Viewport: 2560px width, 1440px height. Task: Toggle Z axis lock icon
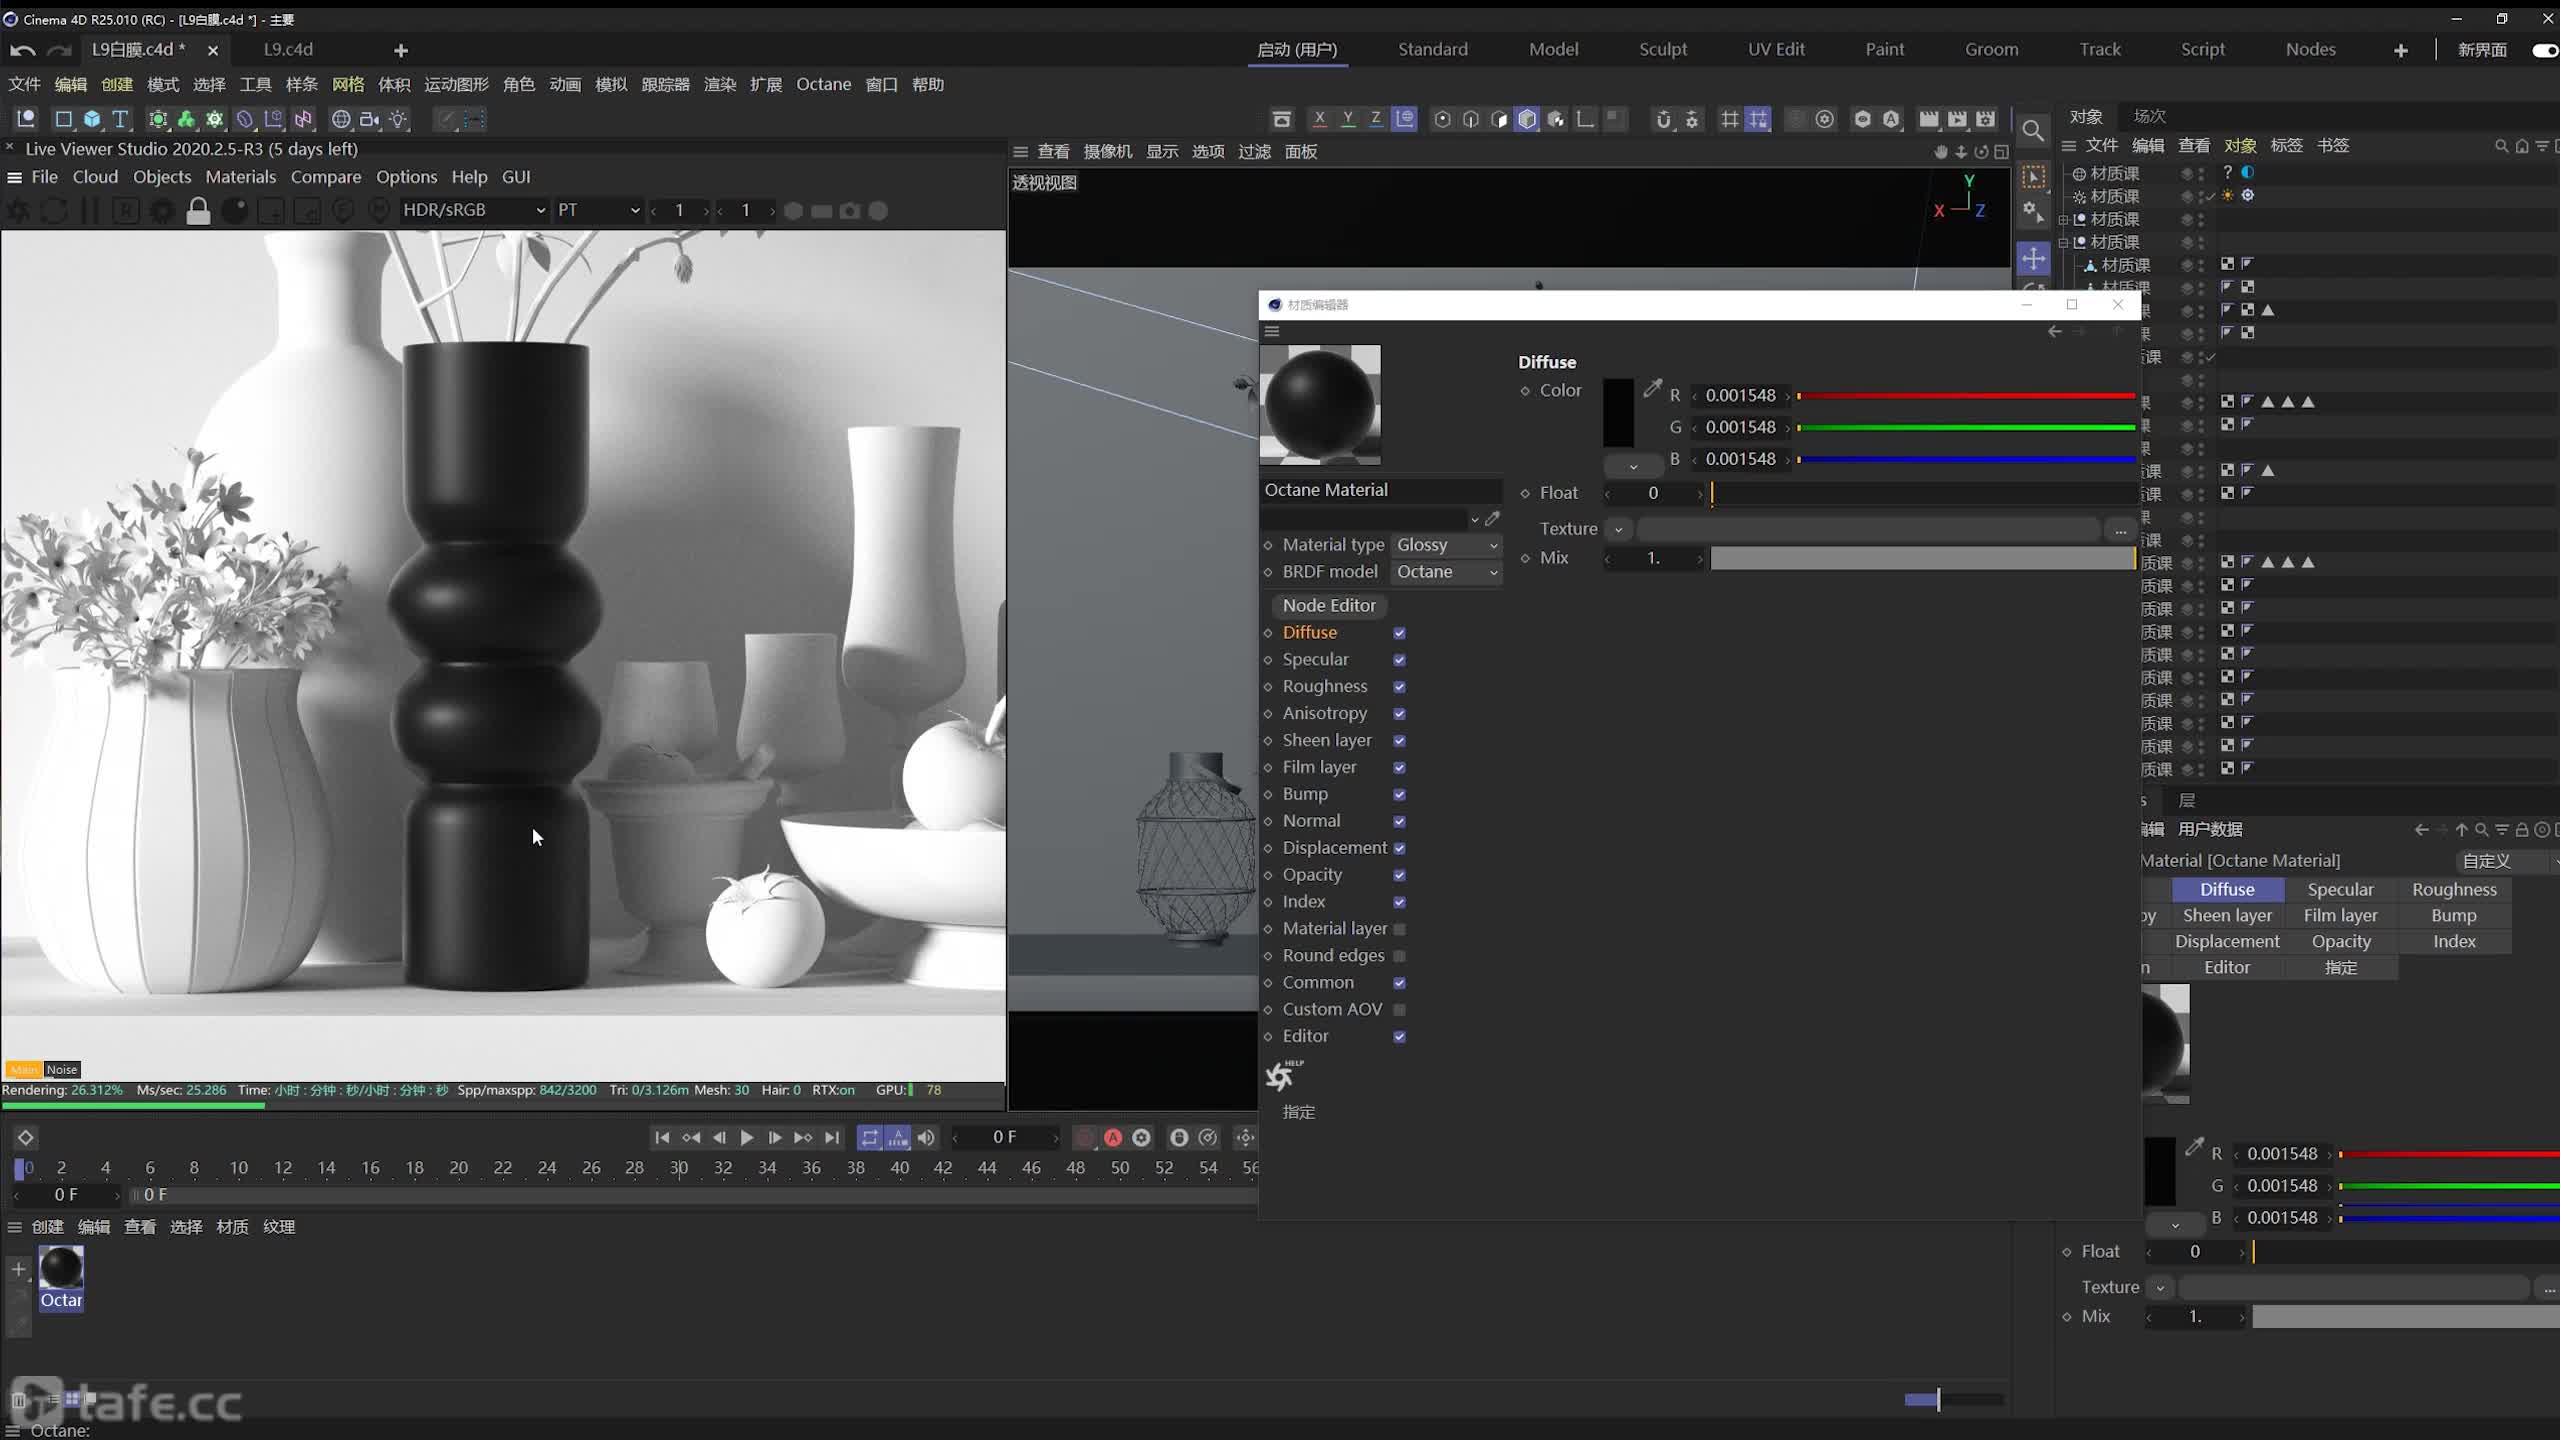coord(1376,119)
